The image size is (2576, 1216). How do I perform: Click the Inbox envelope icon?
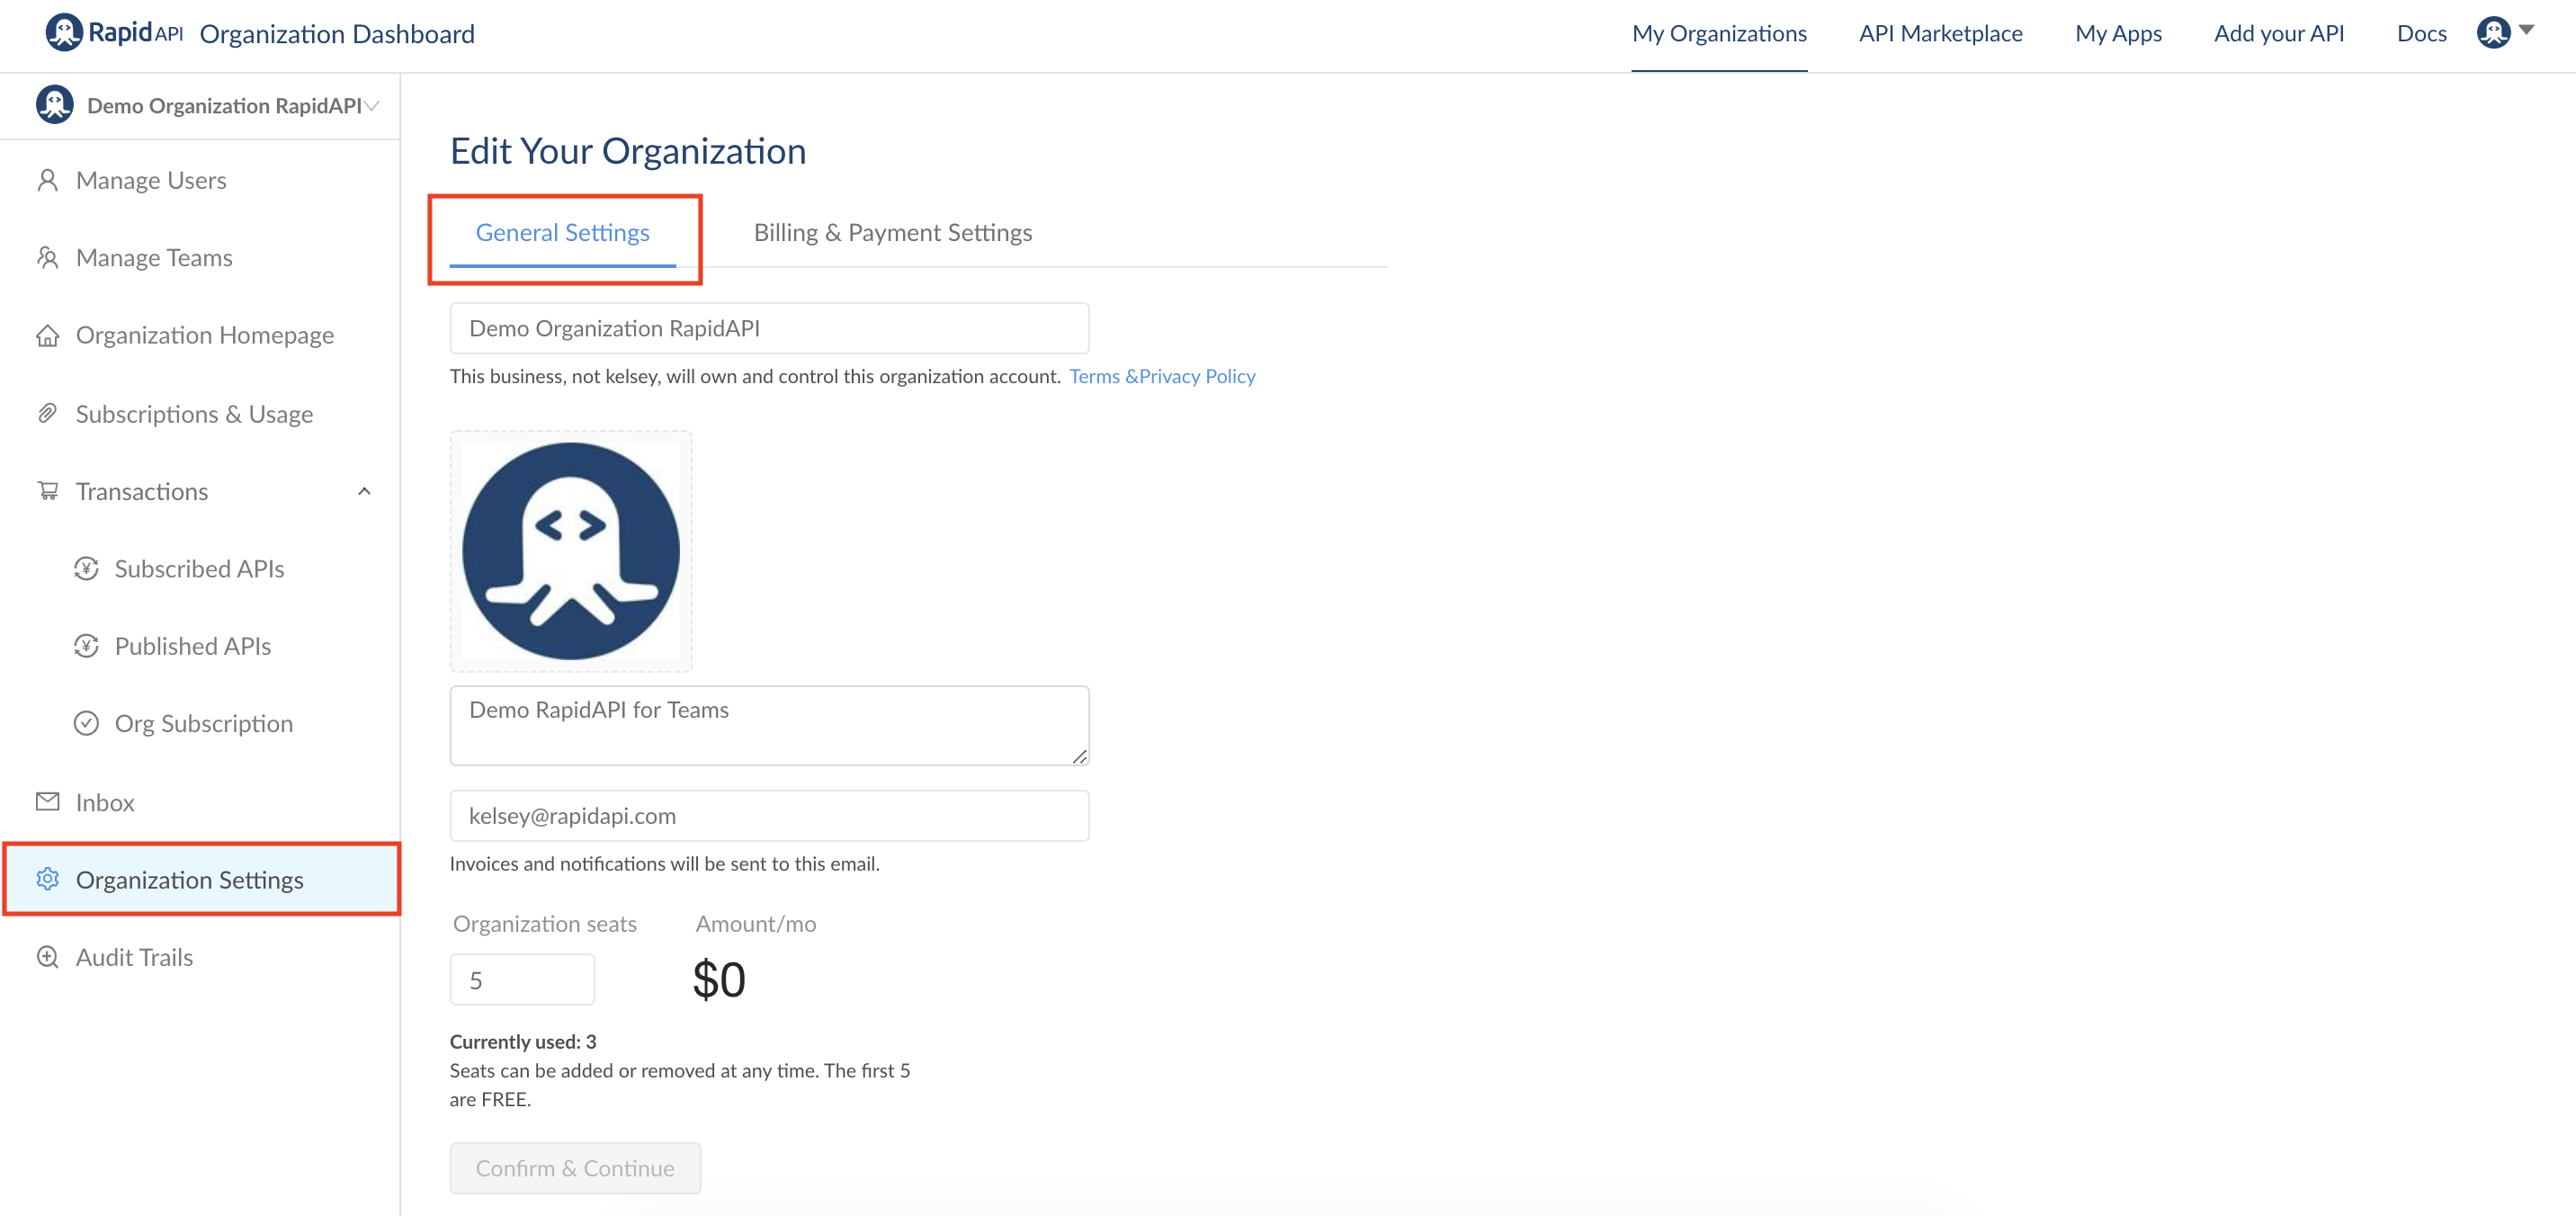click(x=47, y=802)
